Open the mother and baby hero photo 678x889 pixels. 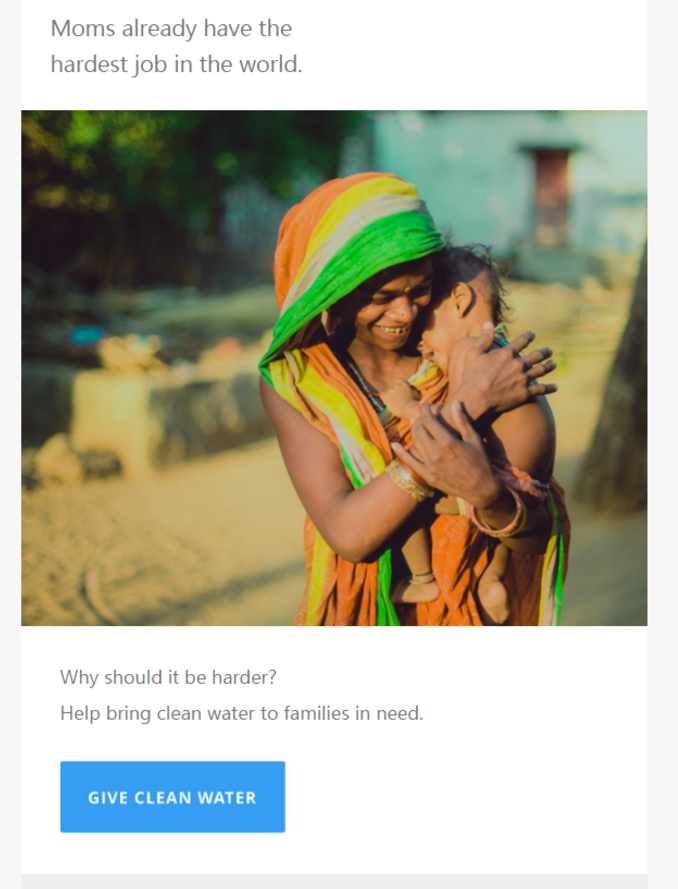tap(334, 368)
